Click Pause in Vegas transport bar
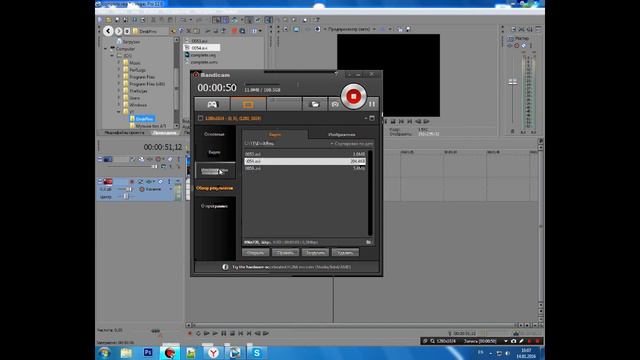Screen dimensions: 640x360 (x=224, y=333)
